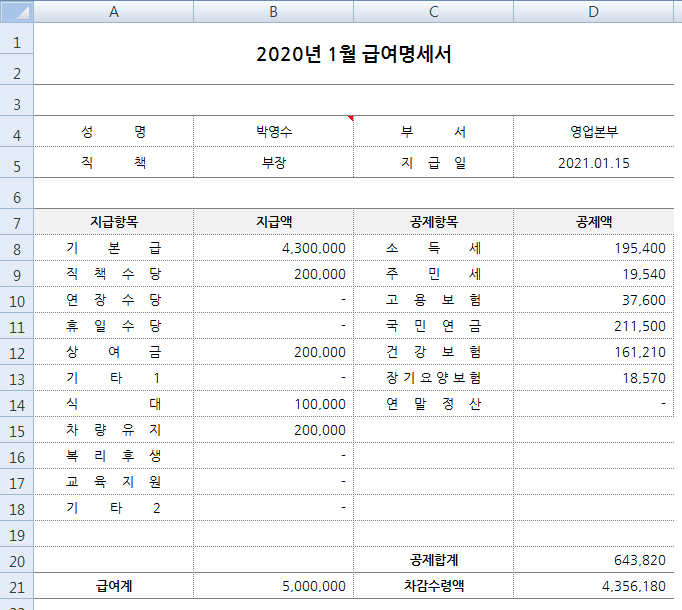Select the 상여금 amount cell in row 12
The height and width of the screenshot is (610, 682).
[x=273, y=352]
